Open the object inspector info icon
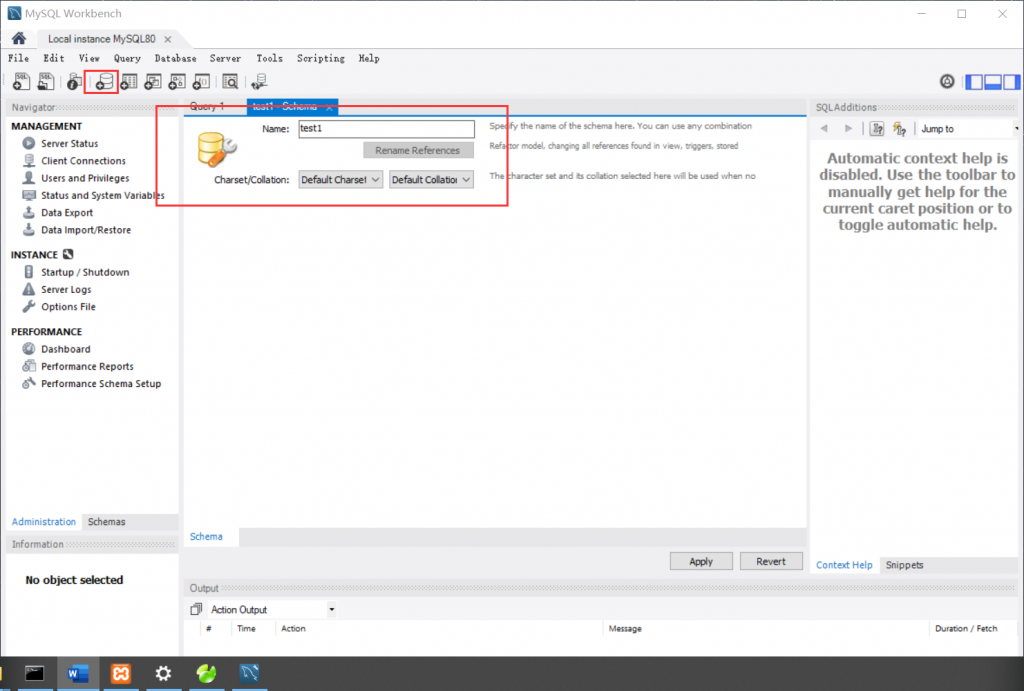The width and height of the screenshot is (1024, 691). click(x=74, y=82)
